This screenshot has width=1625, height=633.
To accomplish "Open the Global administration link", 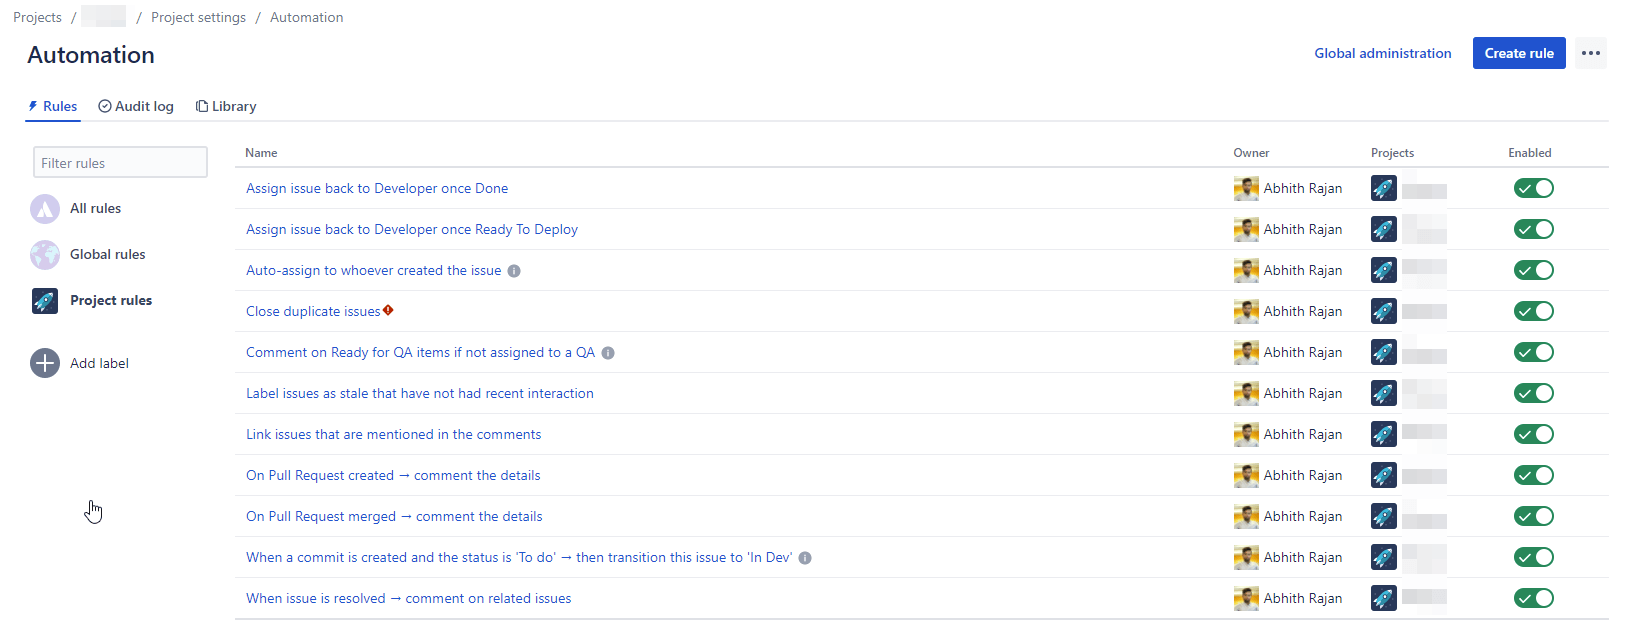I will tap(1382, 54).
